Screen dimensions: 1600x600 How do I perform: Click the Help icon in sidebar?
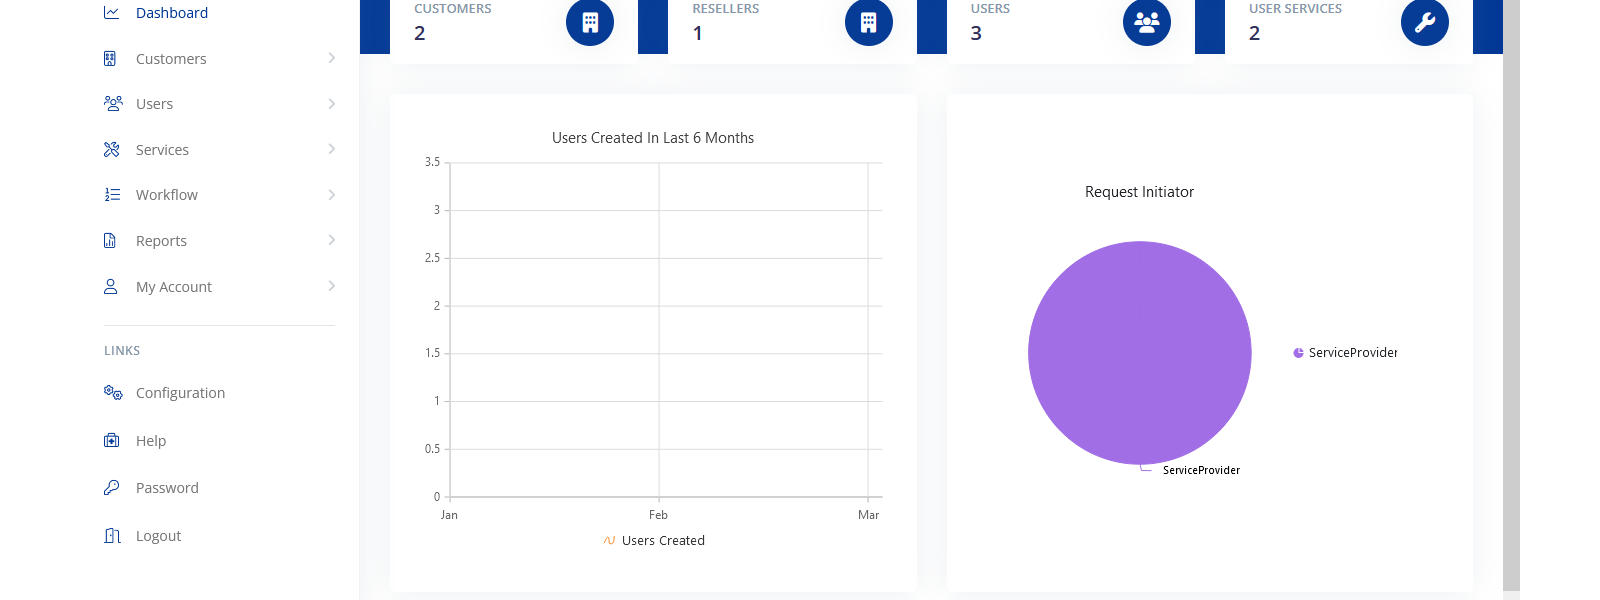tap(112, 441)
